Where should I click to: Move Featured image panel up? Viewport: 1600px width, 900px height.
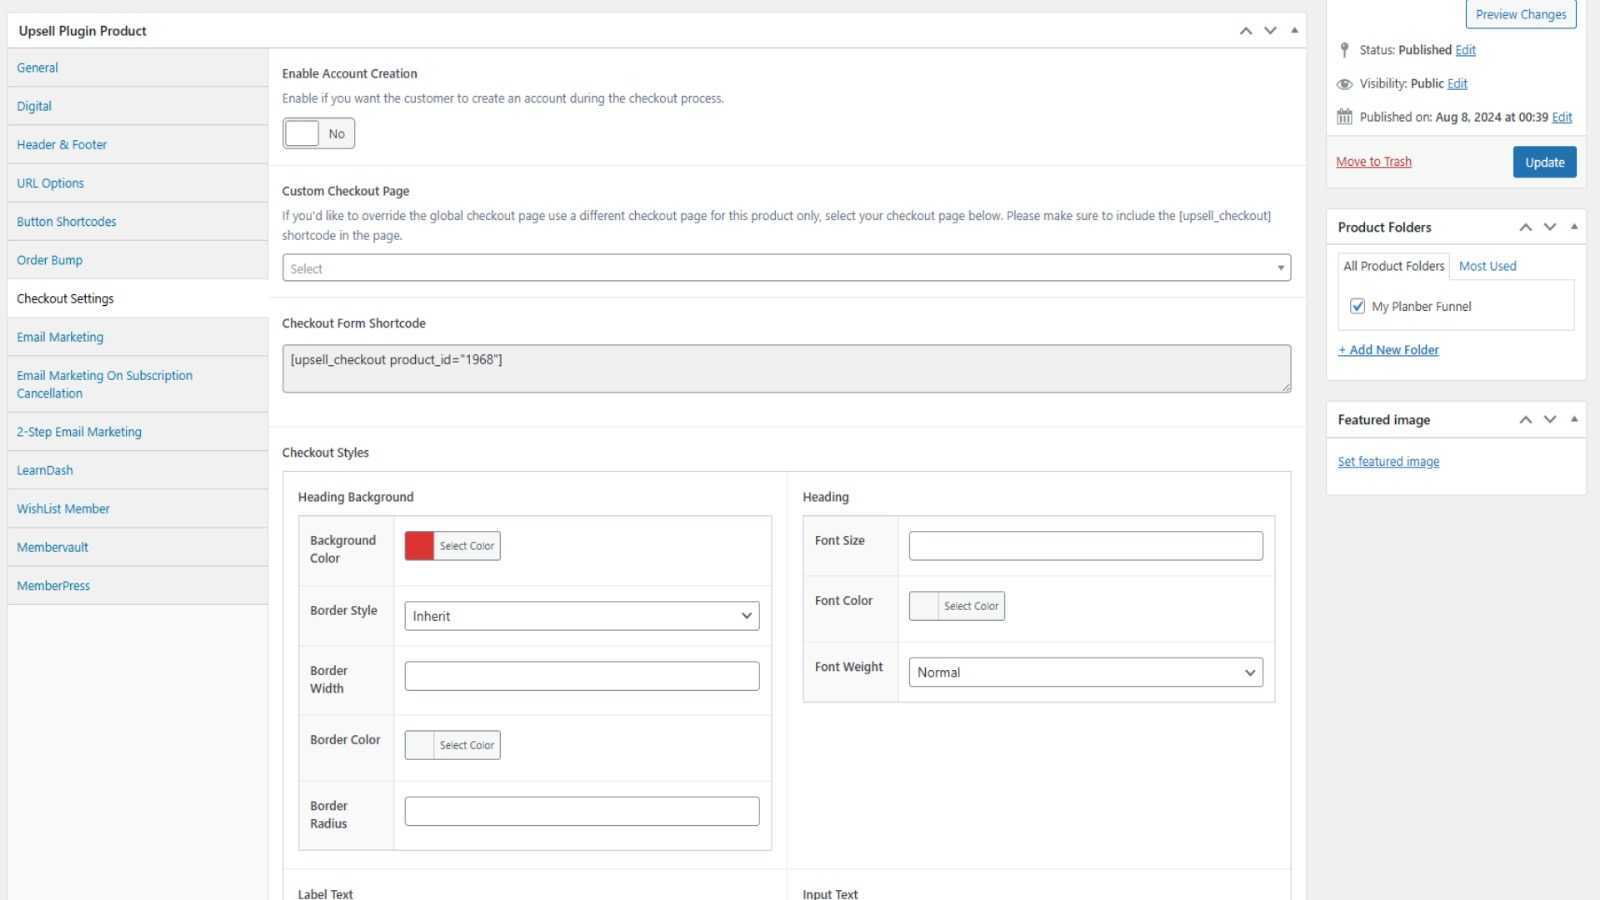click(x=1526, y=420)
